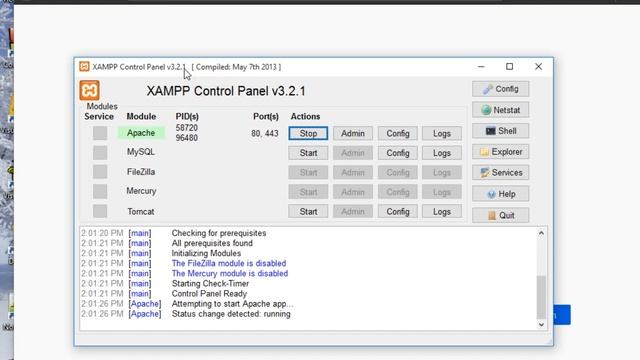Open the Help button

coord(500,194)
